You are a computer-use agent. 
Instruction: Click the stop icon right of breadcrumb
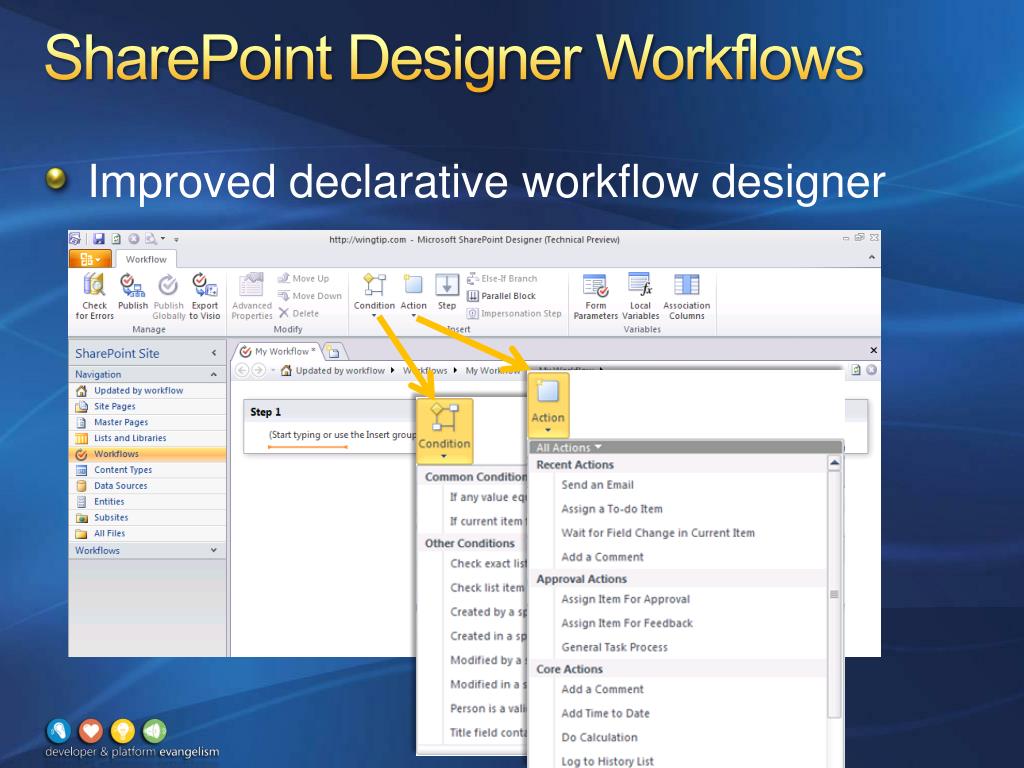point(872,370)
